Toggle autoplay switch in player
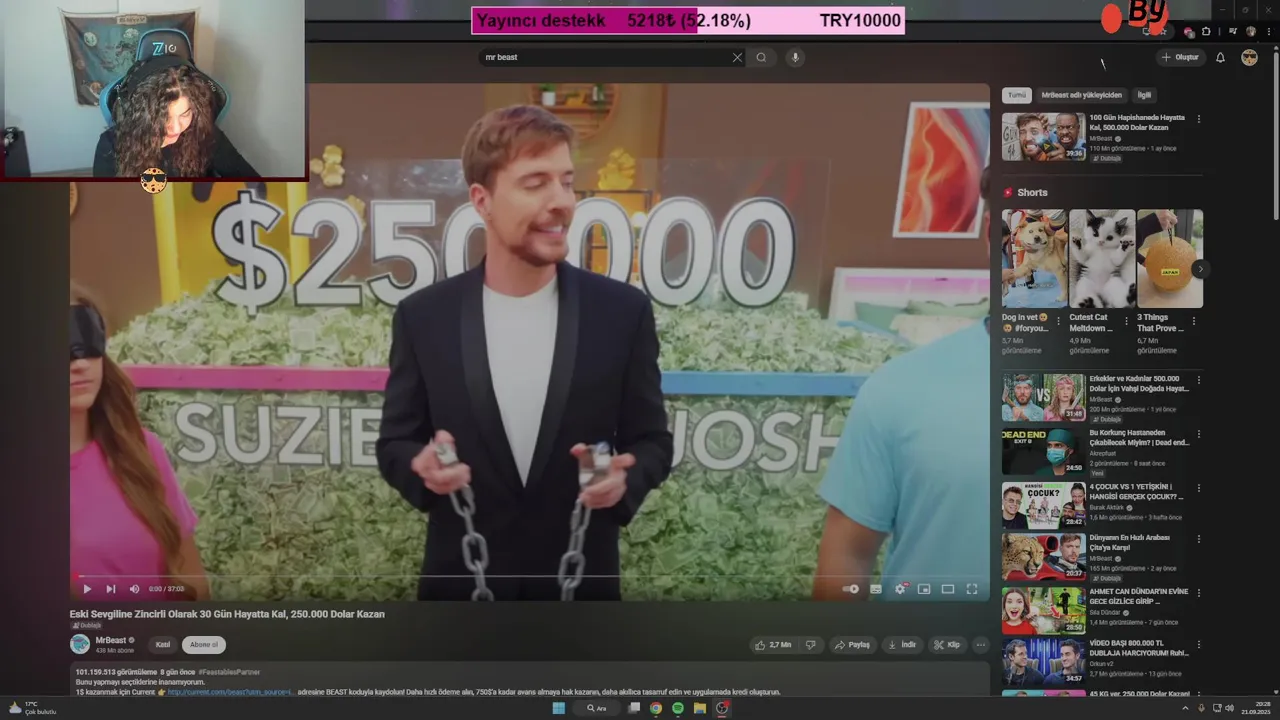 (850, 589)
